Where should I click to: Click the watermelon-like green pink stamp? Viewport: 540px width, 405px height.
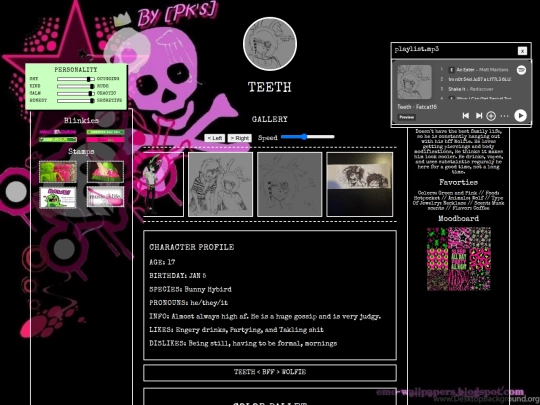[105, 172]
